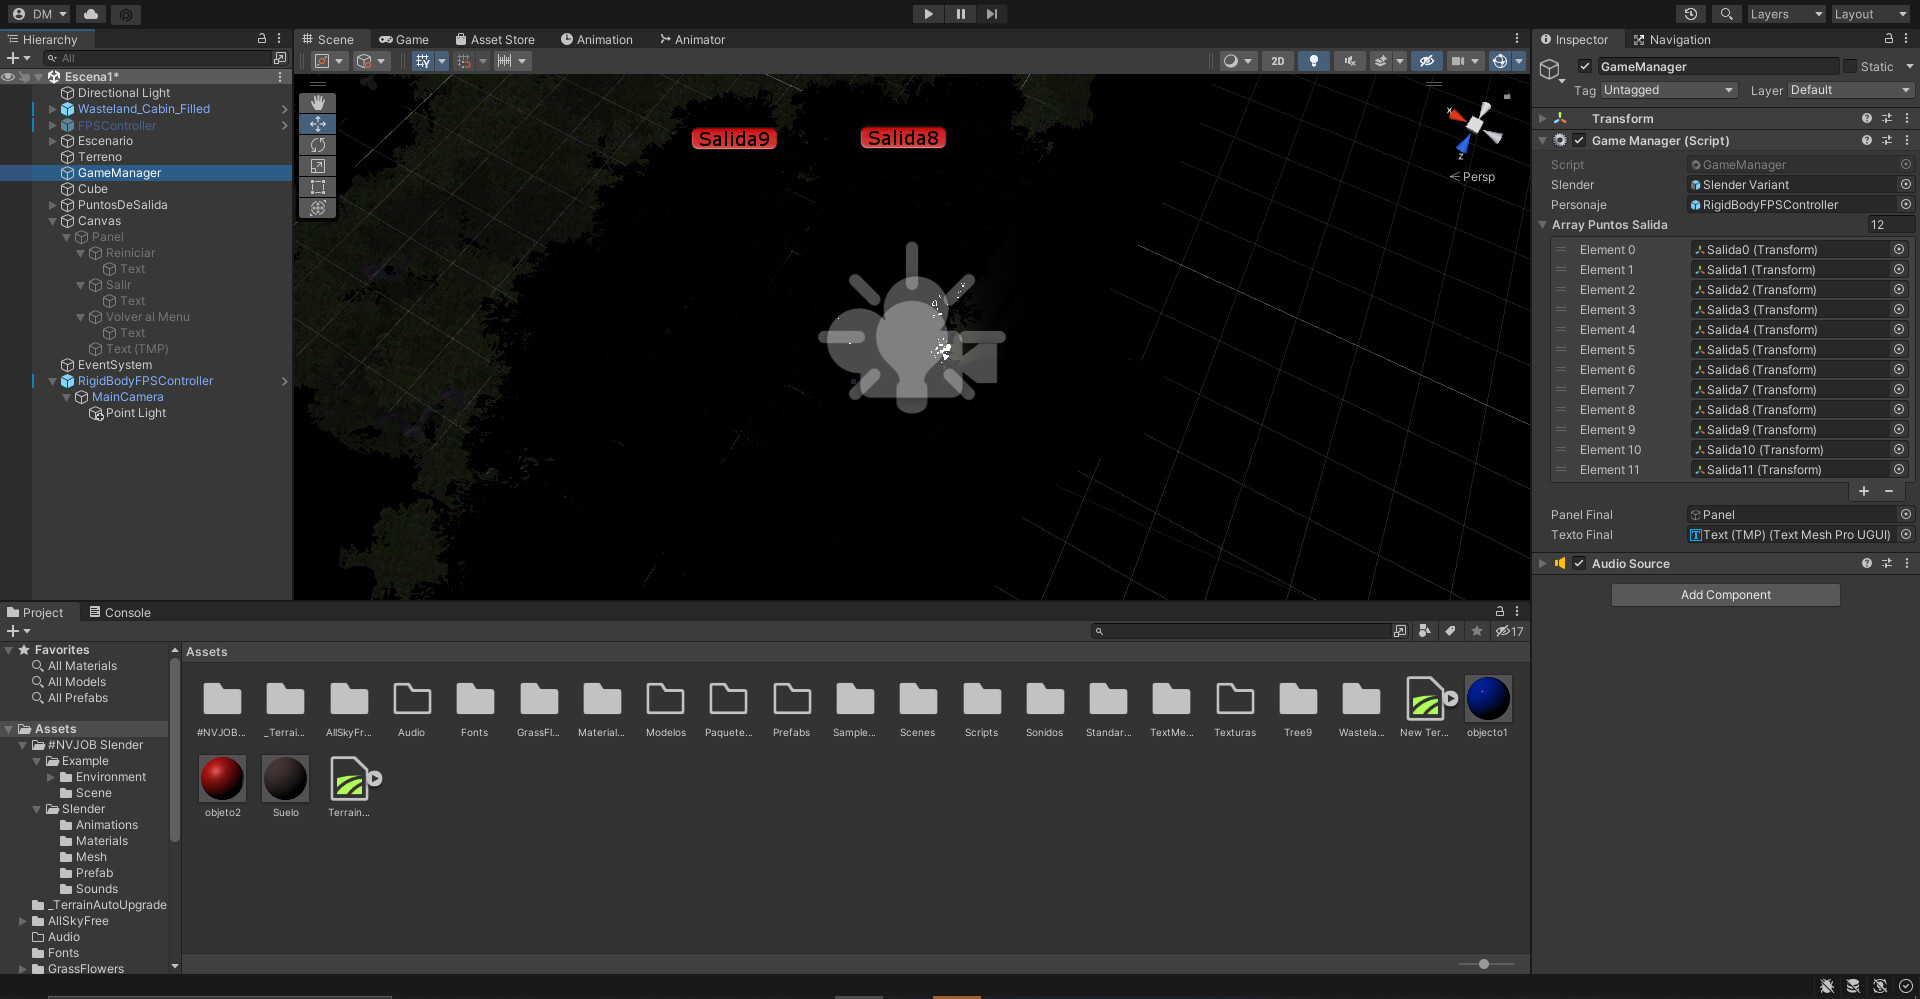This screenshot has width=1920, height=999.
Task: Open the Animation tab
Action: [x=597, y=40]
